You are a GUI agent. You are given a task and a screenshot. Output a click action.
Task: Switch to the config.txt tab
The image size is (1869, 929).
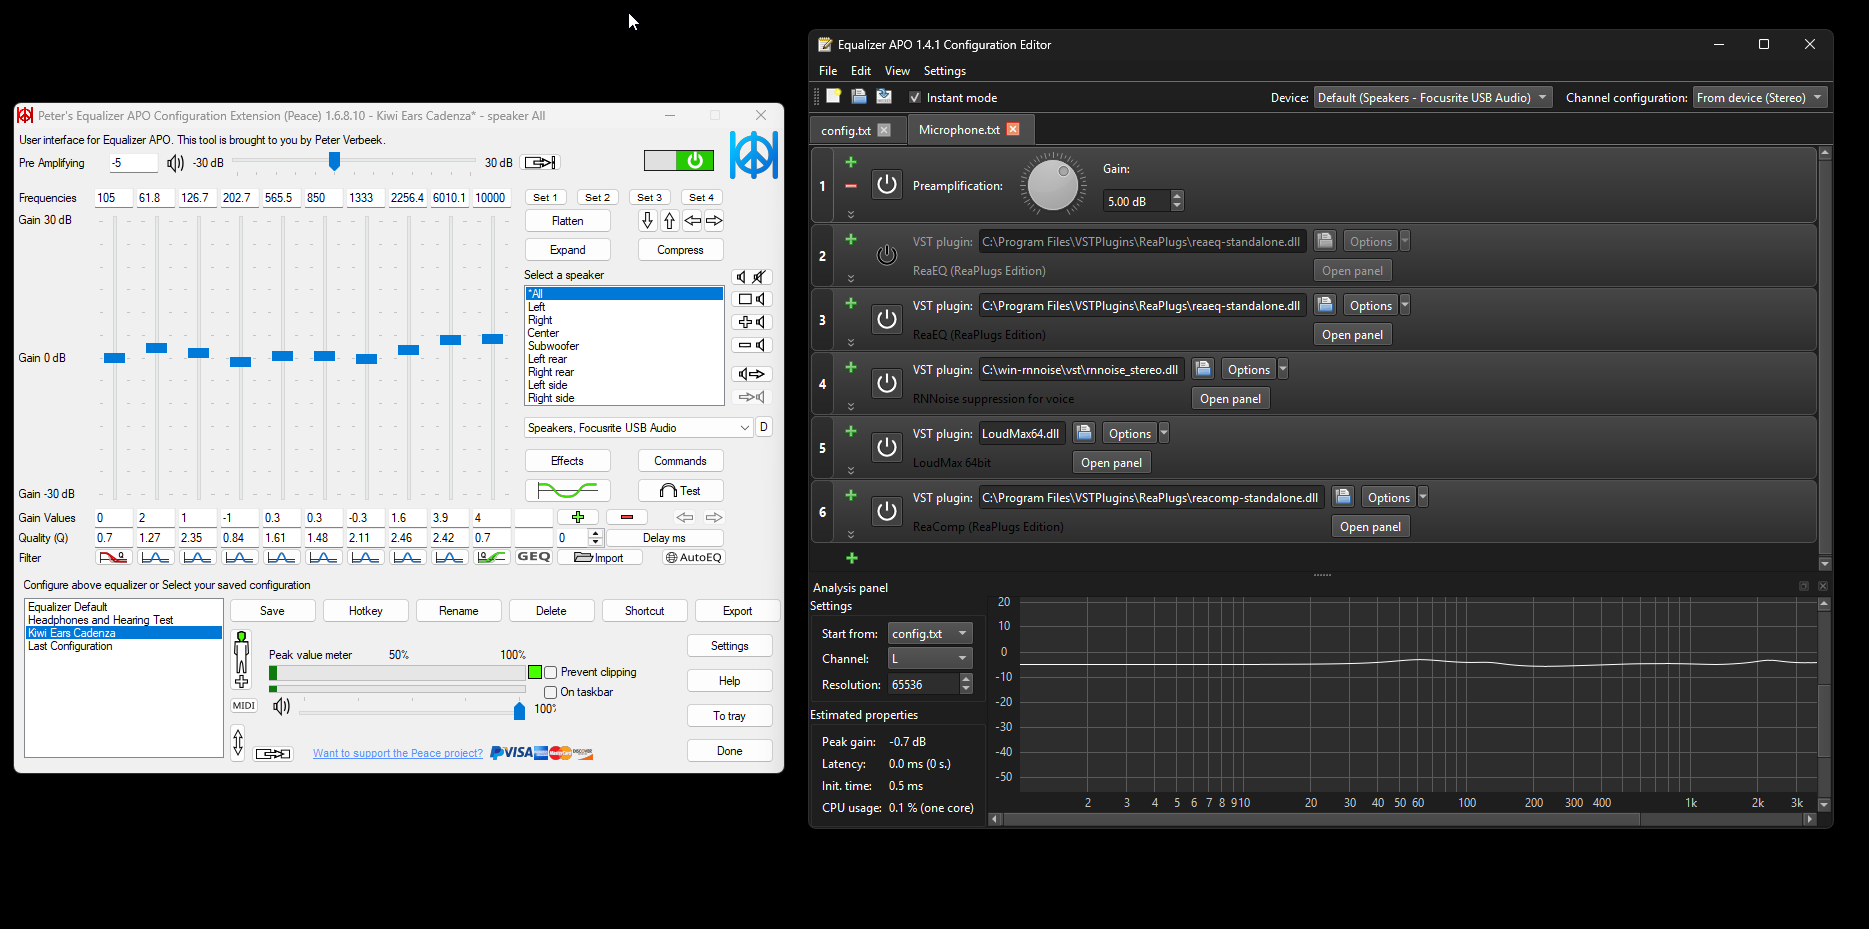[x=846, y=131]
